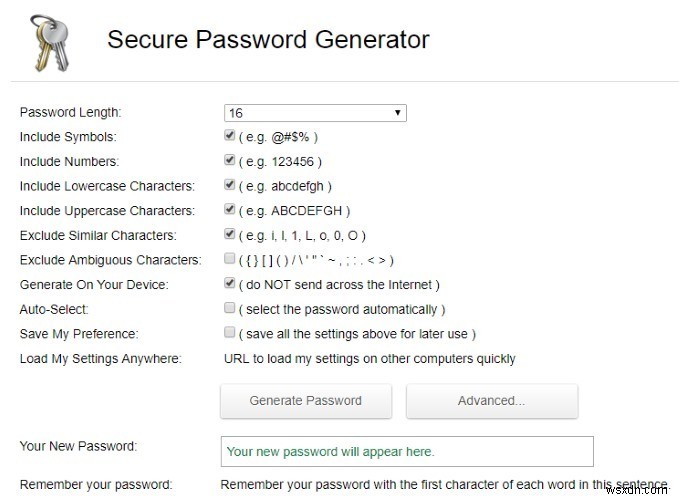Toggle the Include Symbols checkbox
This screenshot has height=500, width=679.
[230, 136]
